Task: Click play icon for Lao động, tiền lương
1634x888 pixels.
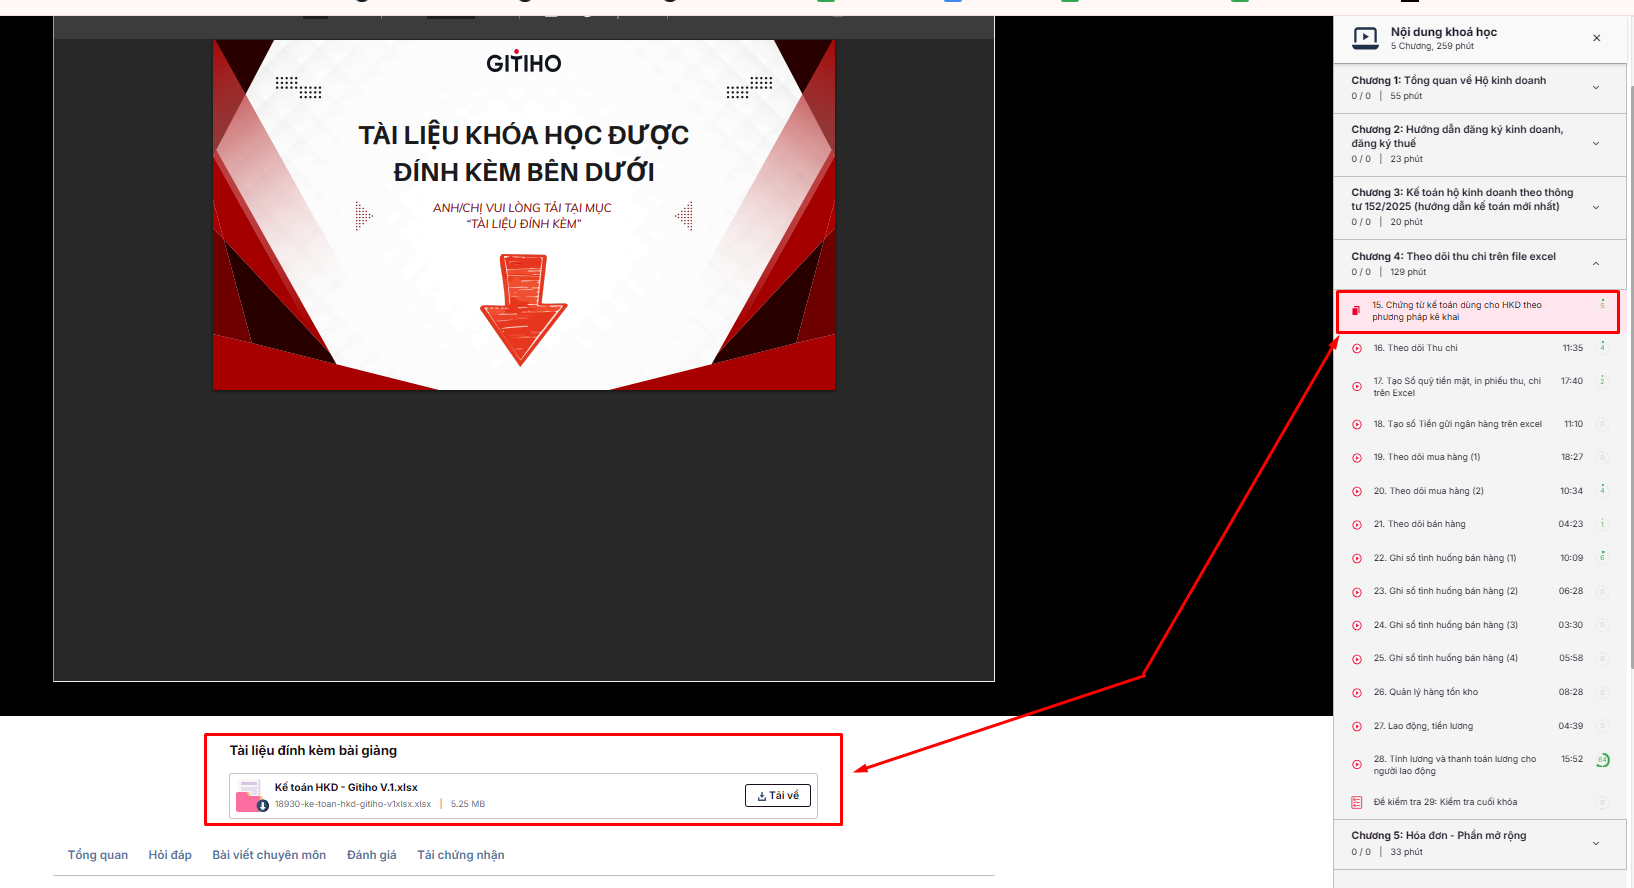Action: 1357,727
